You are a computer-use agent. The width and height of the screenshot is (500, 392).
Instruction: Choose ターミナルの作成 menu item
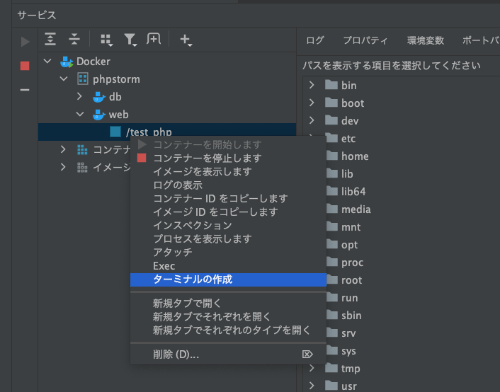[228, 280]
